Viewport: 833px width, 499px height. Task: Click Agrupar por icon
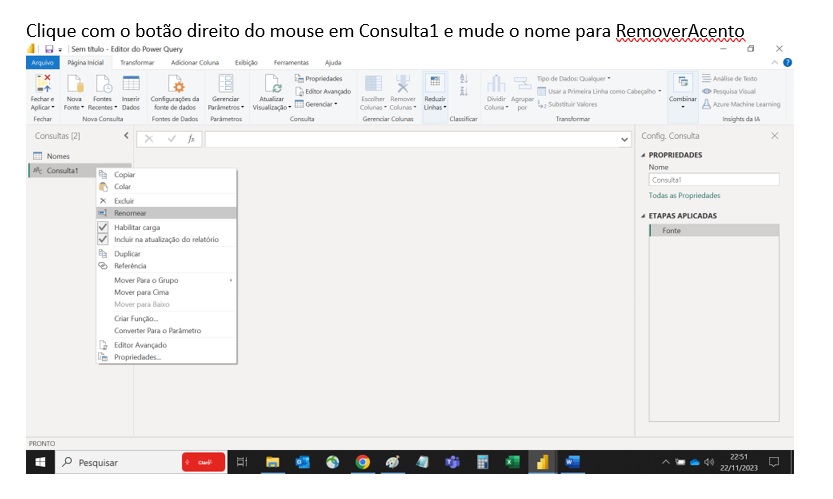522,84
